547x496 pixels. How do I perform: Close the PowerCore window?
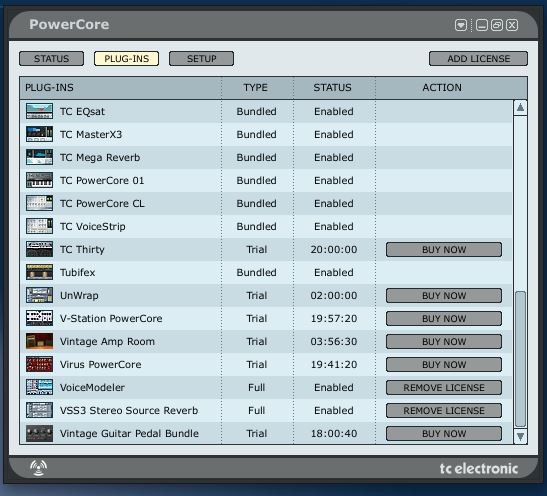click(512, 25)
